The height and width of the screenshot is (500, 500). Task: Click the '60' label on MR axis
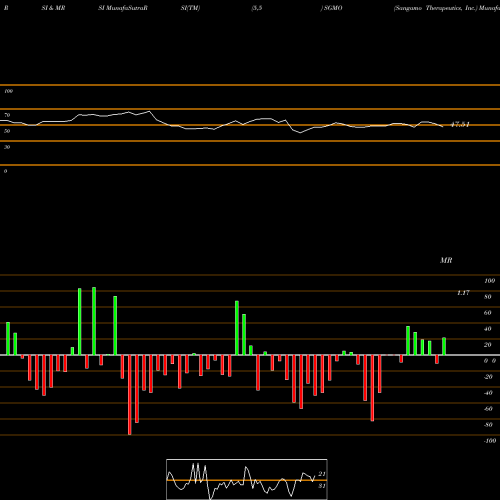point(487,313)
